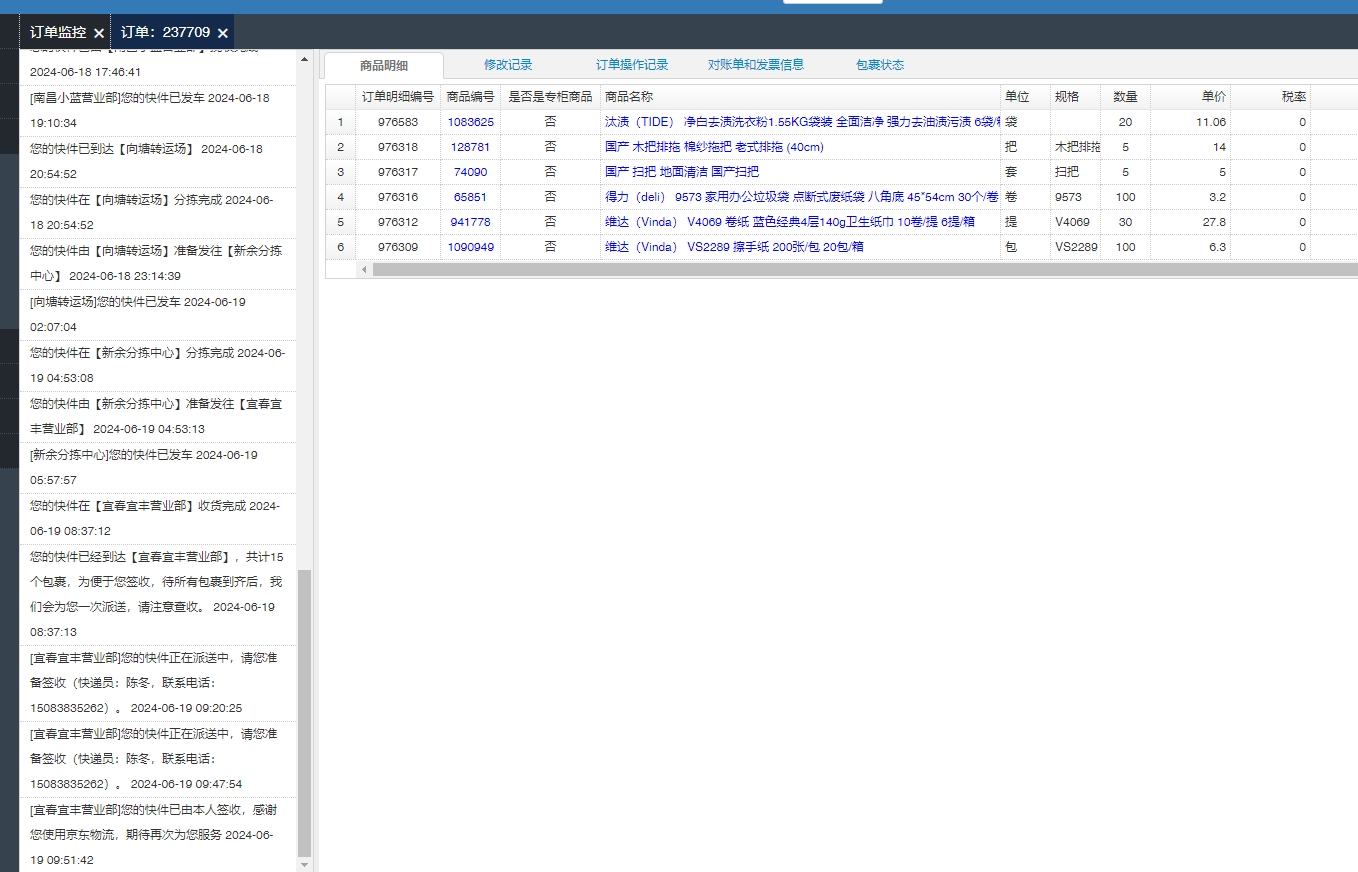Click the up arrow of tracking log scrollbar
1358x872 pixels.
[305, 59]
